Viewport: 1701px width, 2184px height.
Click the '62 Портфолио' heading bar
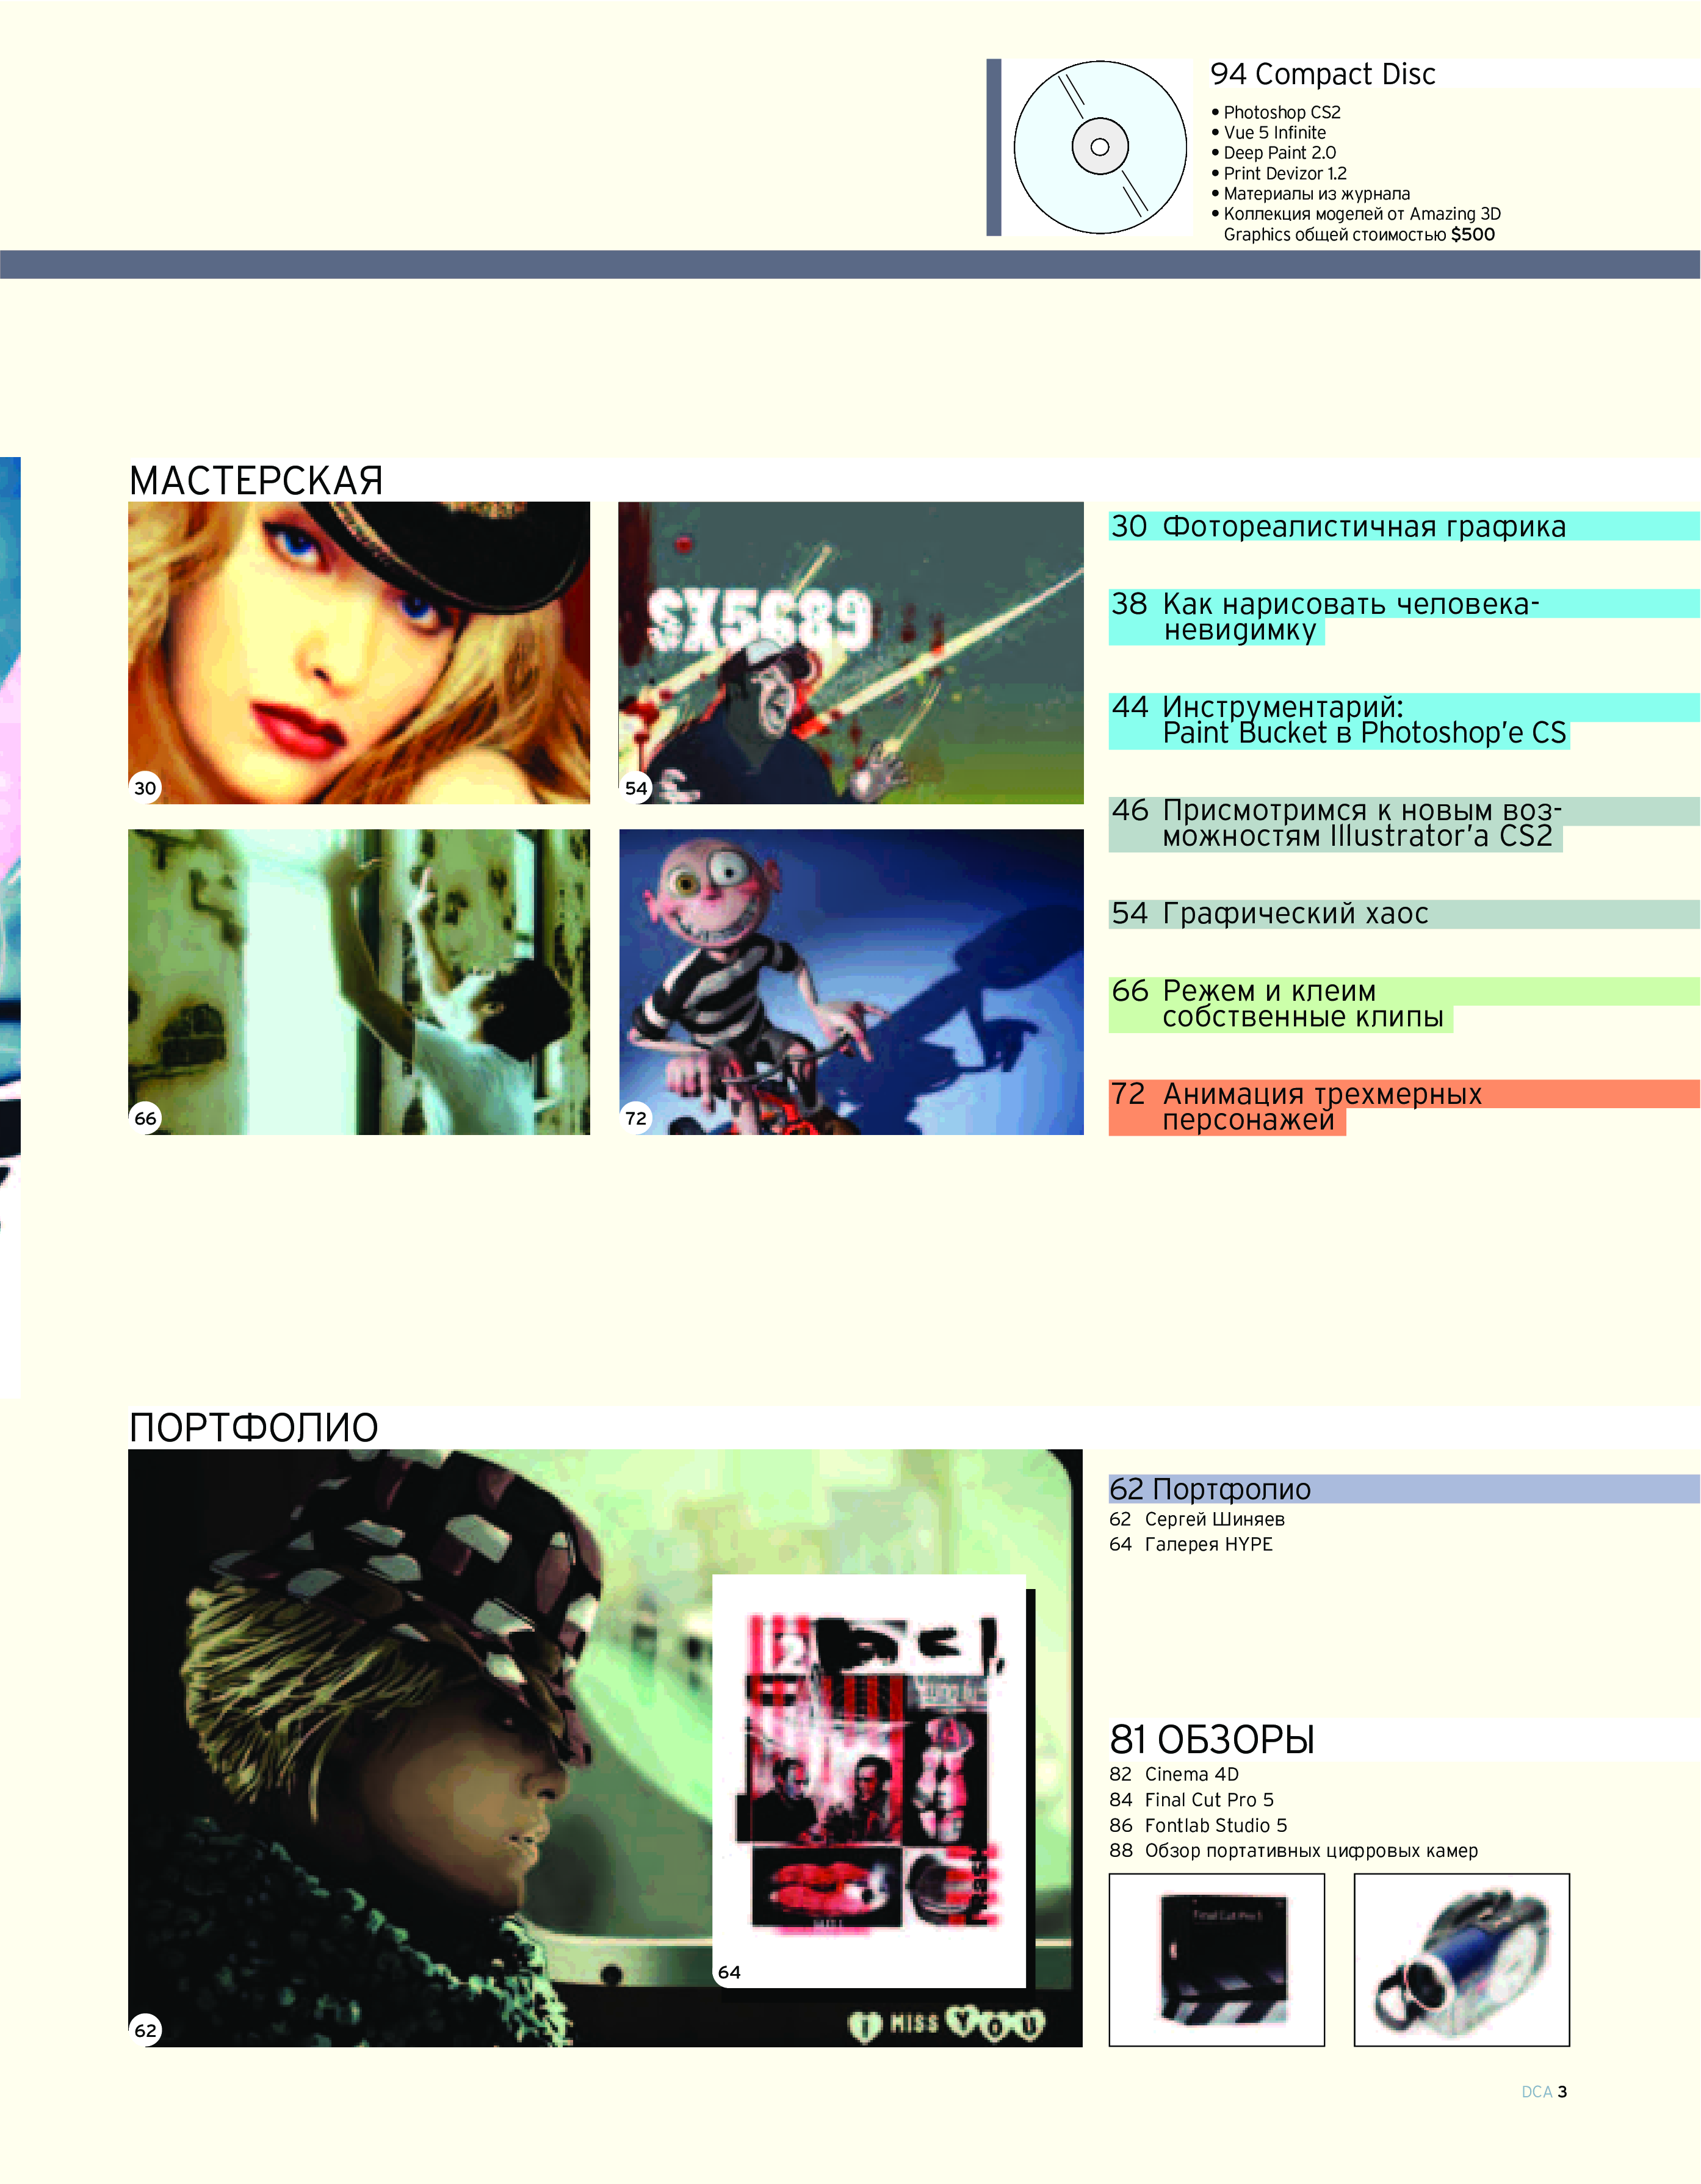coord(1210,1489)
